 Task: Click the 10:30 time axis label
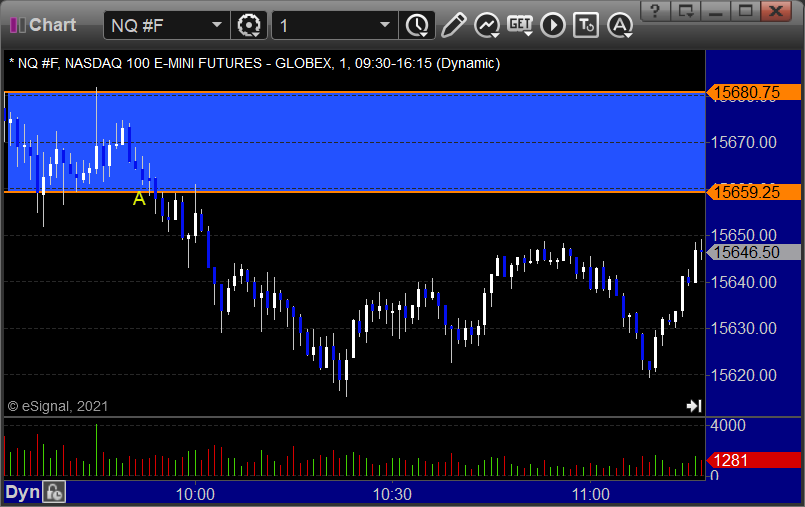click(x=392, y=494)
